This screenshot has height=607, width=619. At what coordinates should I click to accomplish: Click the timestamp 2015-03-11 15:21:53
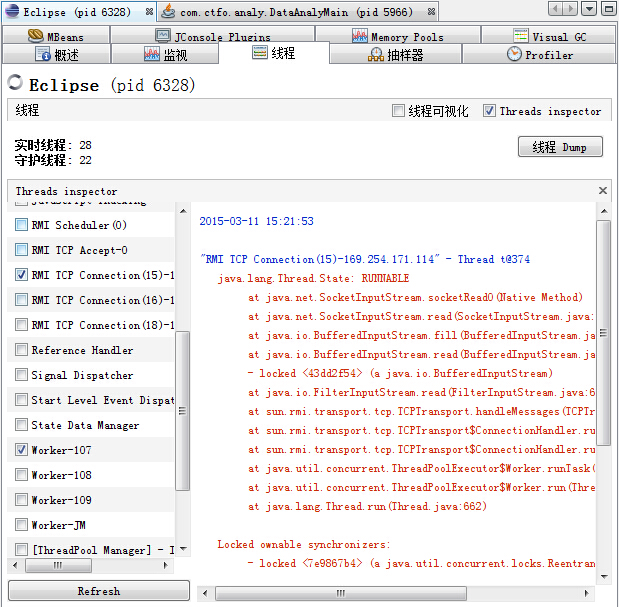(256, 221)
